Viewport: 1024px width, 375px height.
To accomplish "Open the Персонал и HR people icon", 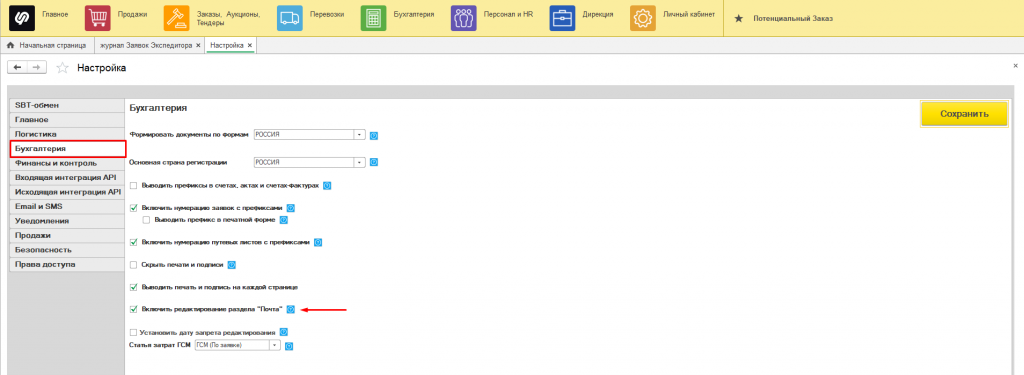I will [463, 18].
